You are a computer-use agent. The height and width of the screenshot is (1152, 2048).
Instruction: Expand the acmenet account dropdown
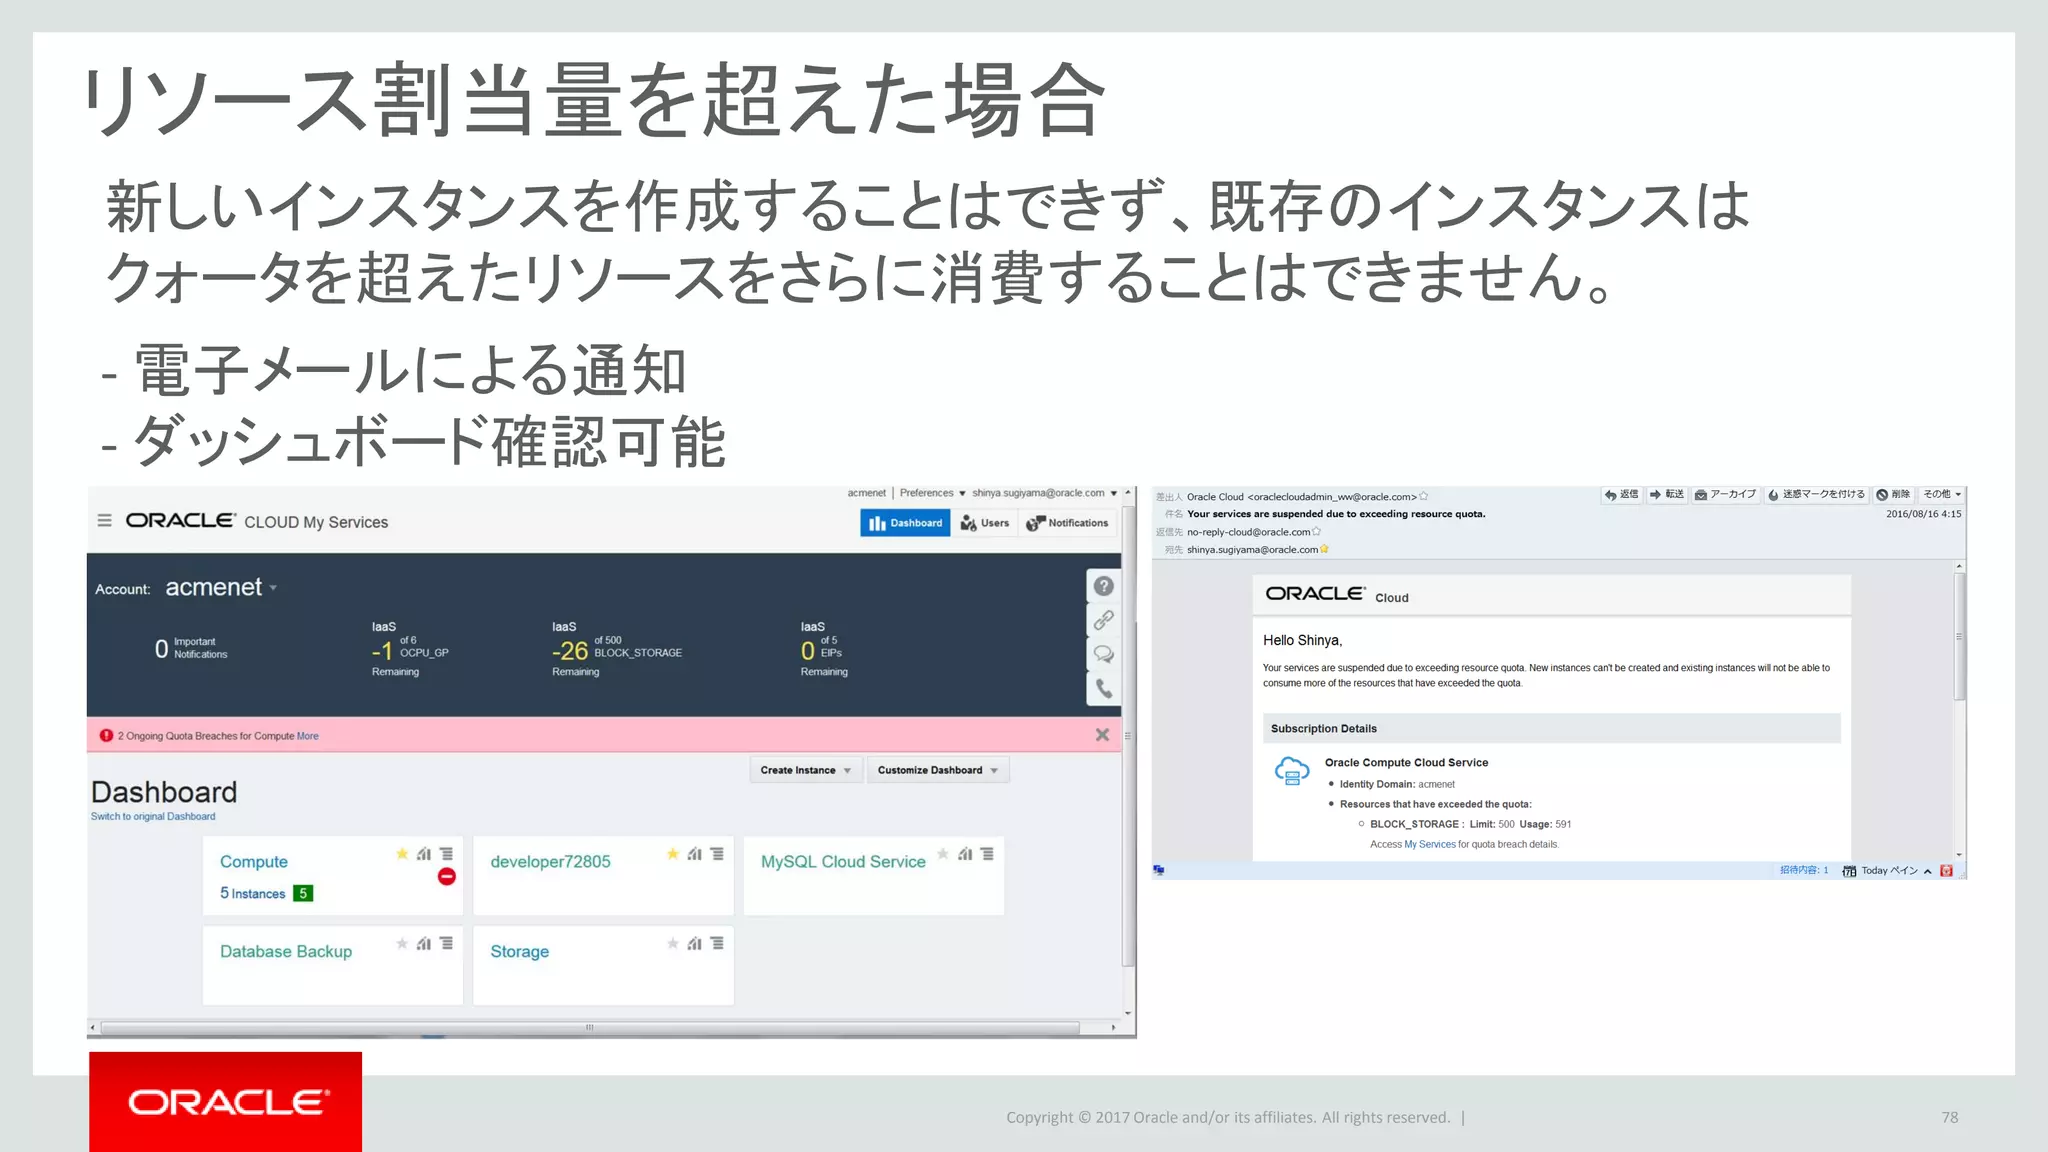tap(273, 588)
